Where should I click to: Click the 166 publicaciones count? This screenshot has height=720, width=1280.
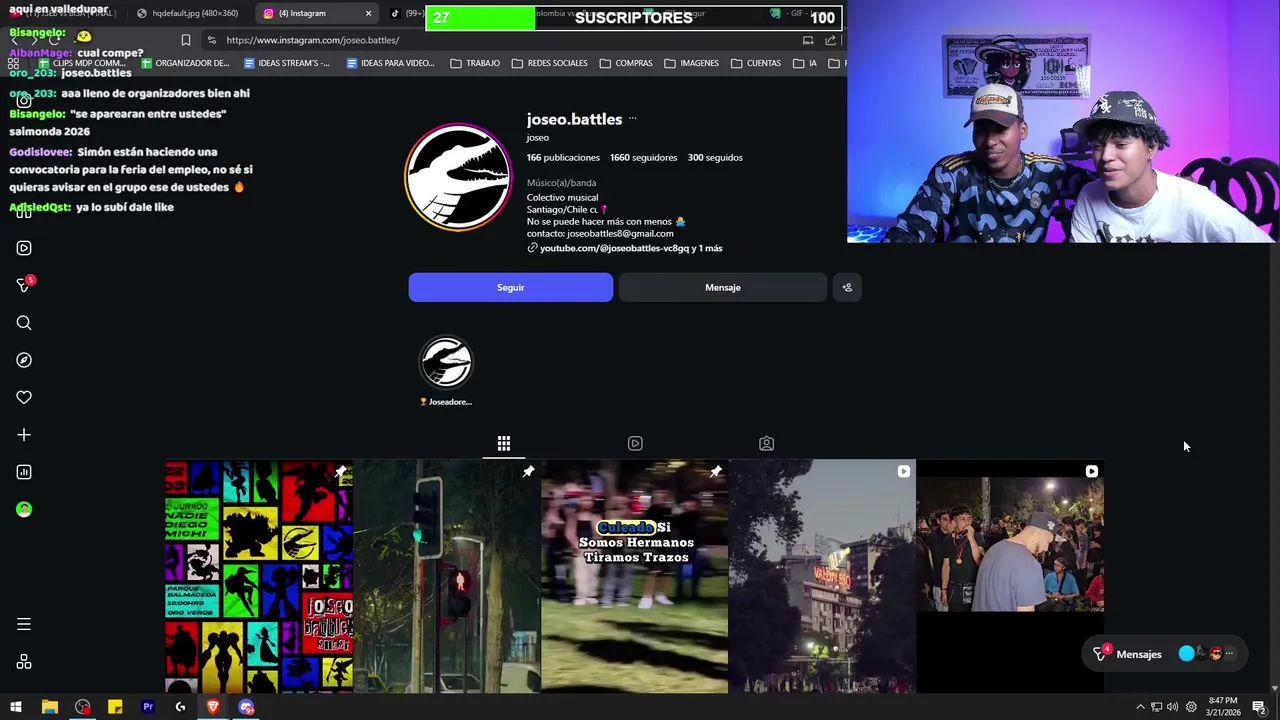click(563, 157)
